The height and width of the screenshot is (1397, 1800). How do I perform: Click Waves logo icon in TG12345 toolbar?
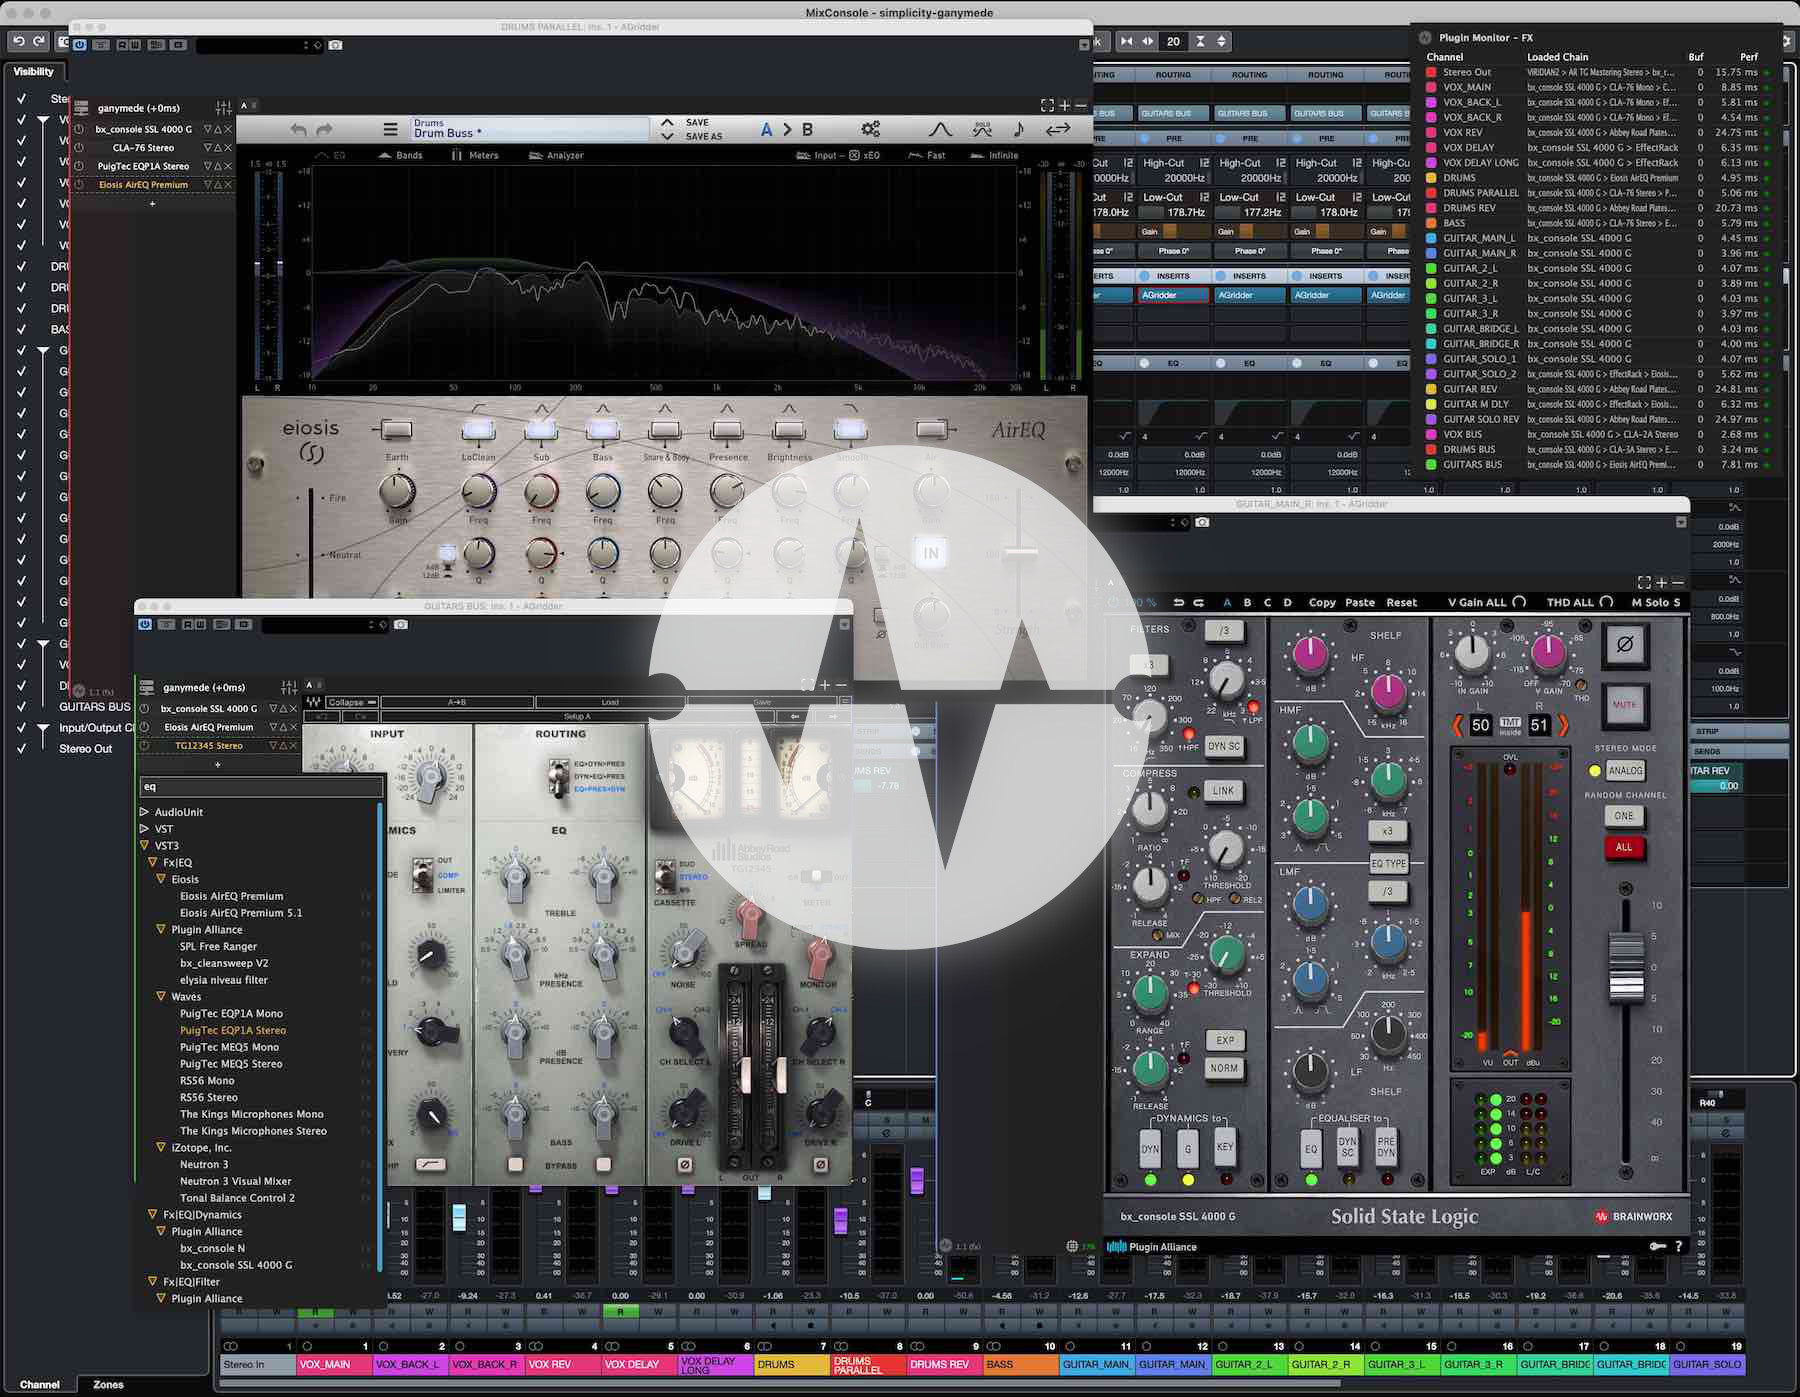click(314, 702)
